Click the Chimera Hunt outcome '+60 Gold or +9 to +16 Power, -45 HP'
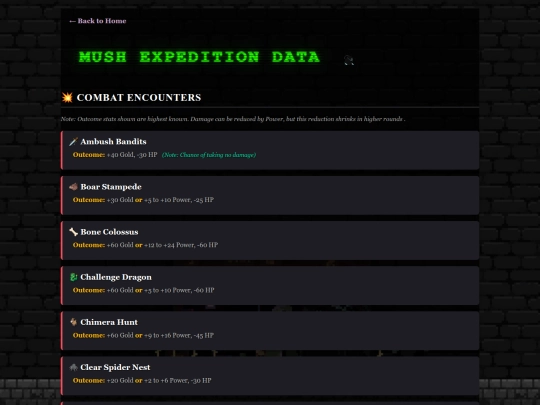Viewport: 540px width, 405px height. point(160,335)
